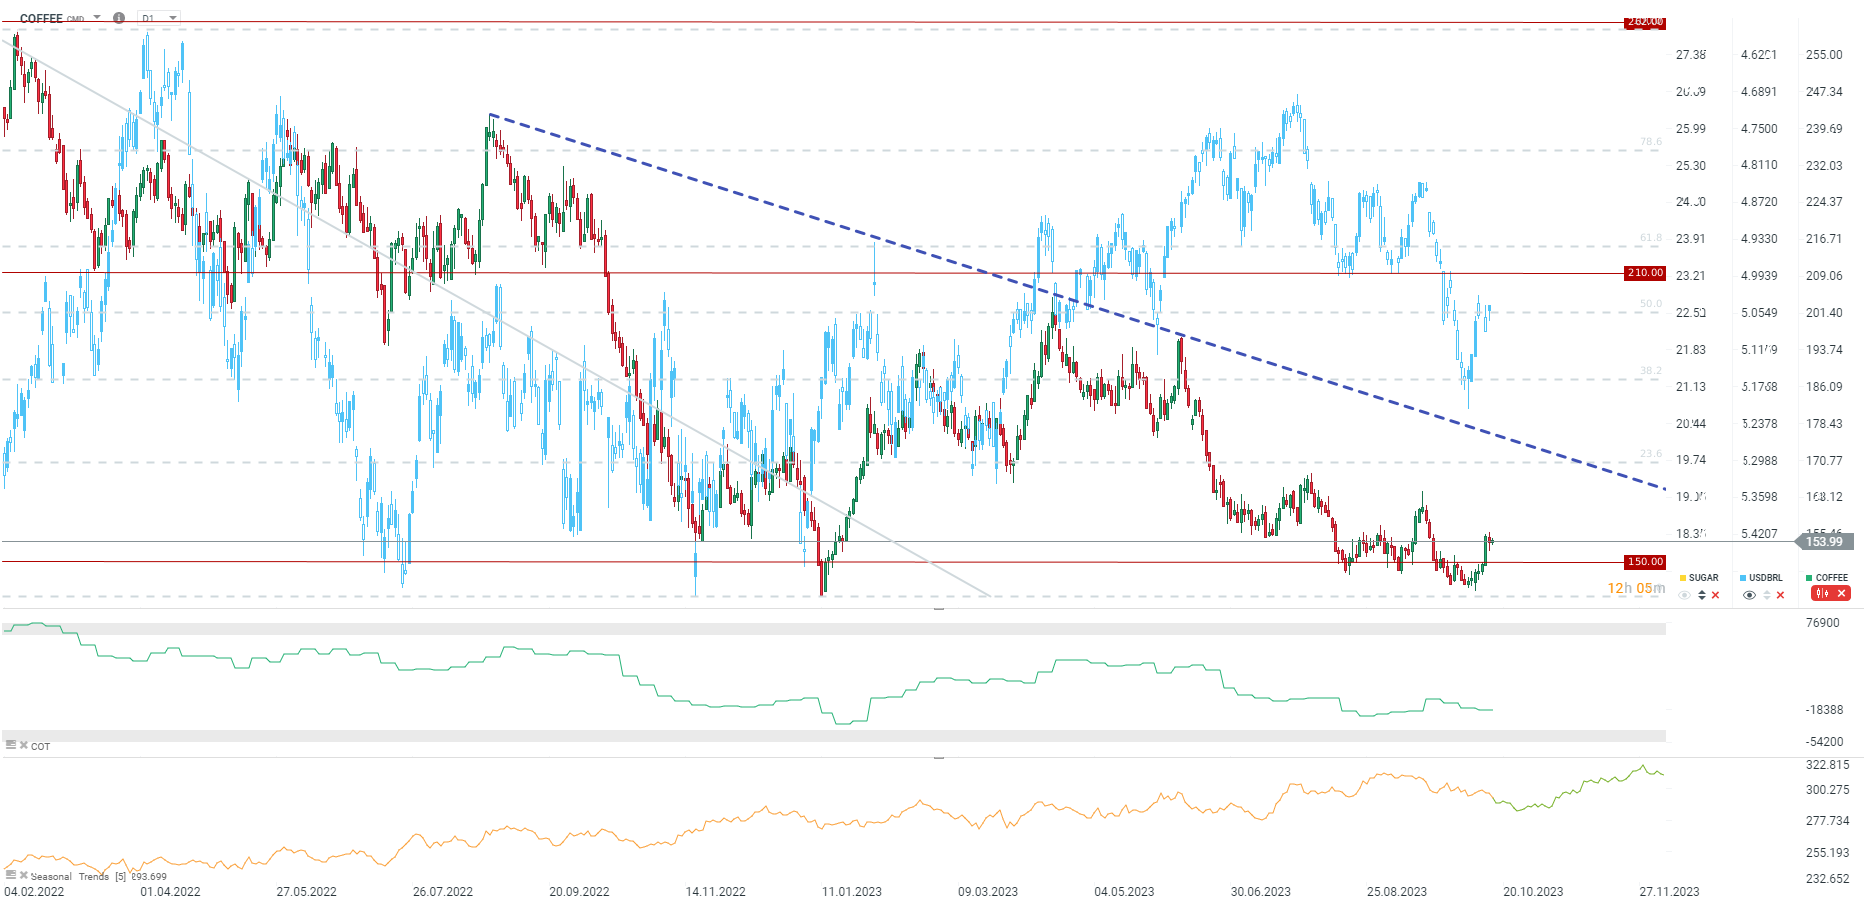Click the 4.9939 USDBRL axis value
This screenshot has width=1866, height=909.
point(1759,276)
